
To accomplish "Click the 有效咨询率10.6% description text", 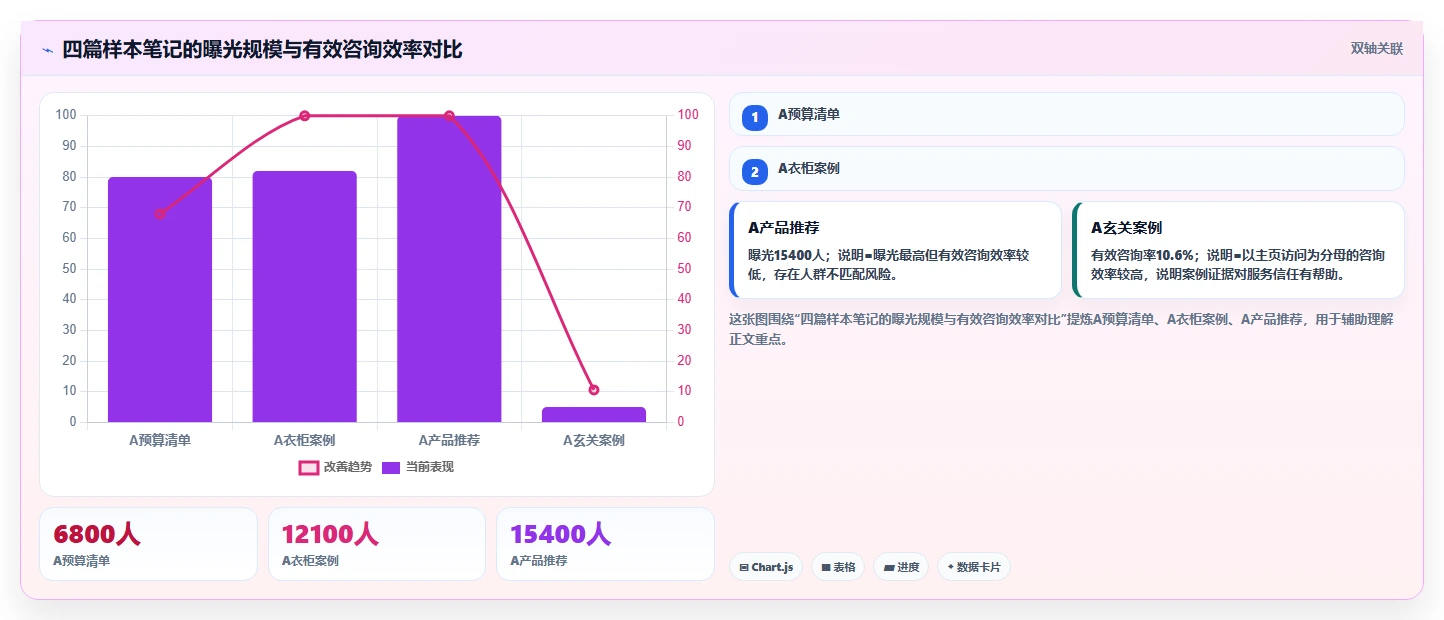I will coord(1238,264).
